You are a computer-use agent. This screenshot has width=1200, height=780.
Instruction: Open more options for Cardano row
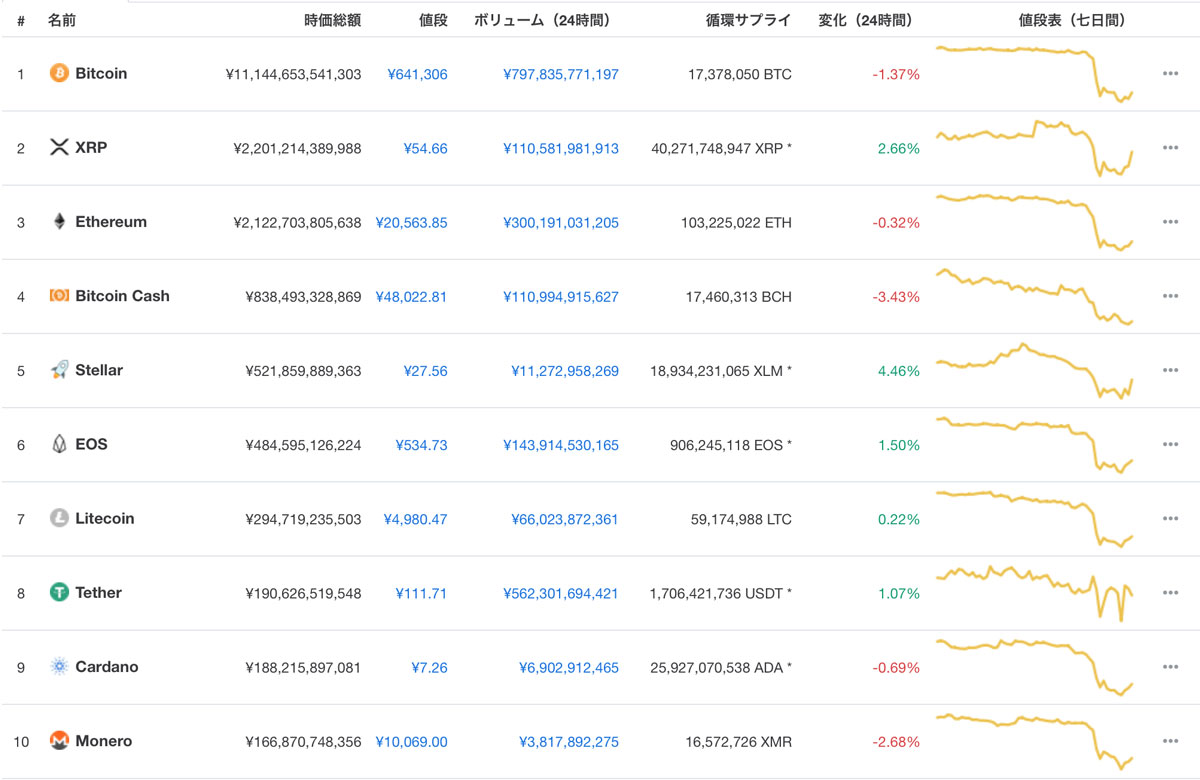1170,667
